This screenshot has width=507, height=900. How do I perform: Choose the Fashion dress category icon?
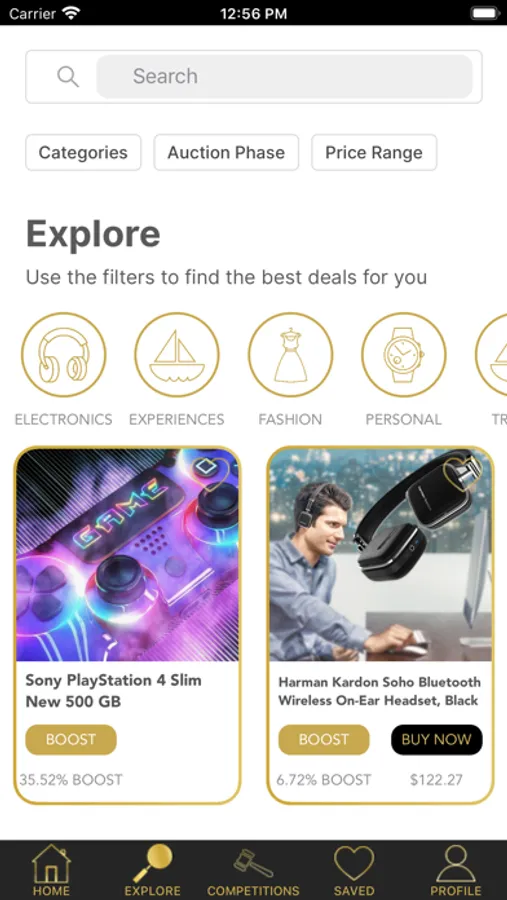[291, 355]
